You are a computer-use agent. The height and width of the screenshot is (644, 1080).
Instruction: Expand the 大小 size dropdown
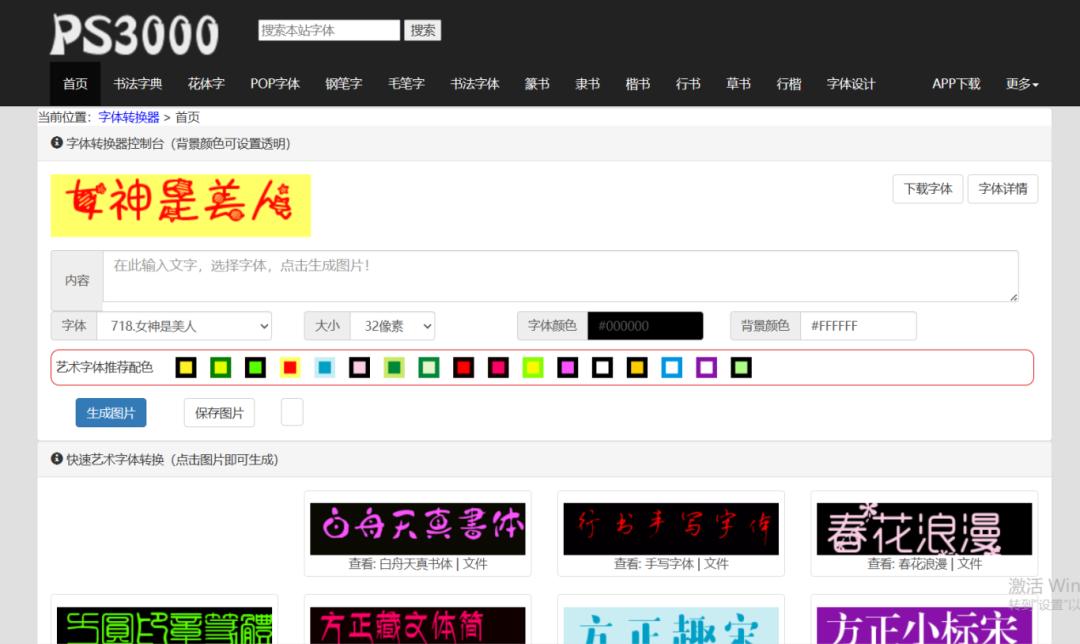(x=392, y=326)
